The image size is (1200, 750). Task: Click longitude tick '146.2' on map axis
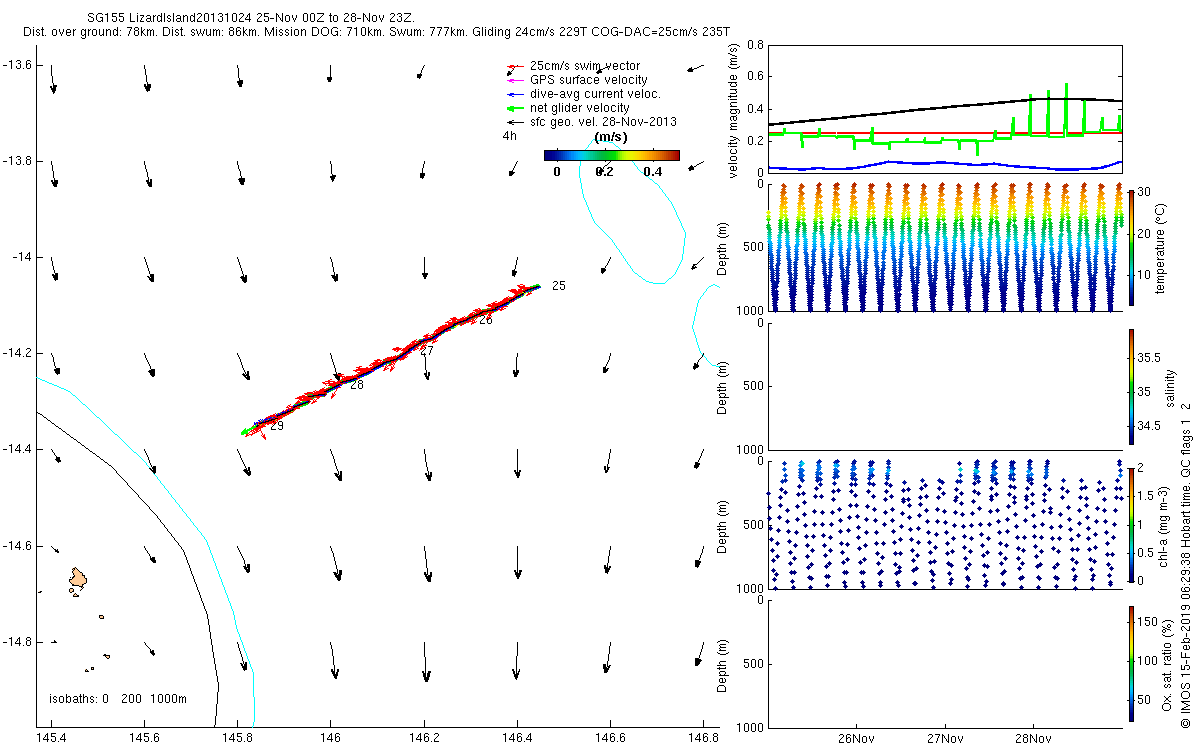(424, 739)
